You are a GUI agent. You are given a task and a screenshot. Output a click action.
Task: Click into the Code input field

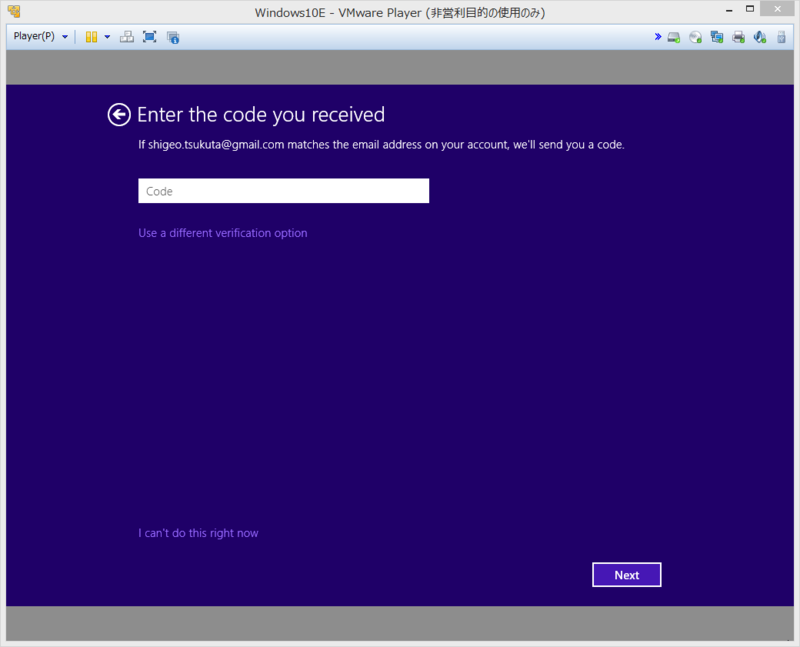coord(284,191)
